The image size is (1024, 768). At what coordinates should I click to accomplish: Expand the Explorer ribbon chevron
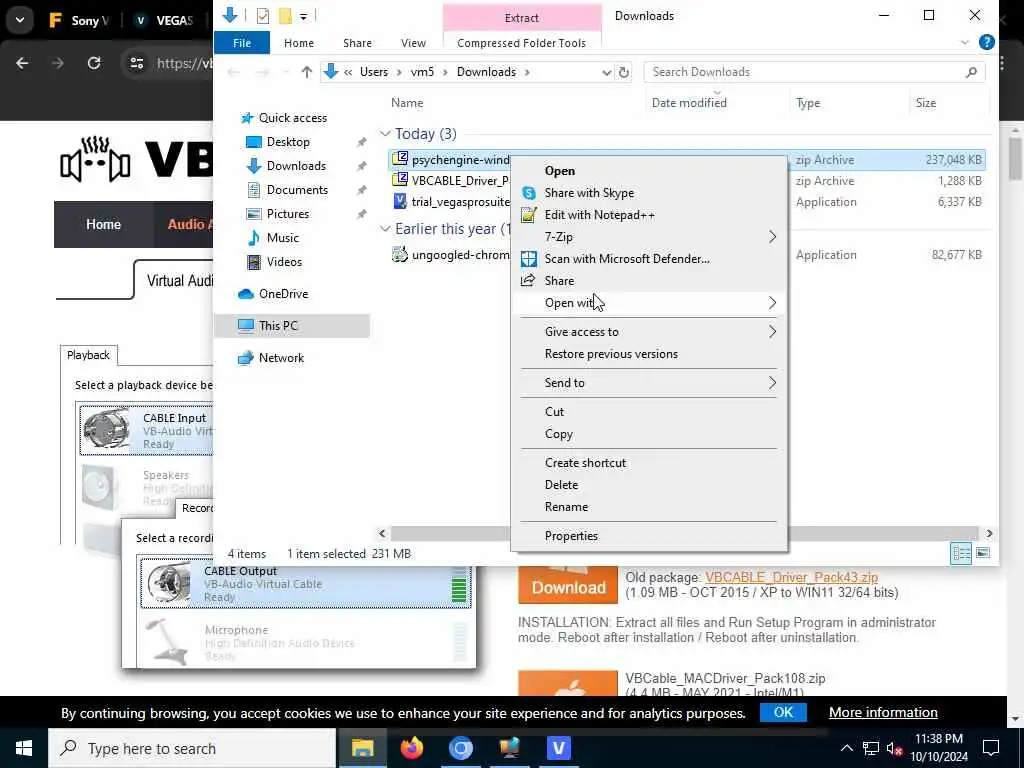tap(965, 43)
